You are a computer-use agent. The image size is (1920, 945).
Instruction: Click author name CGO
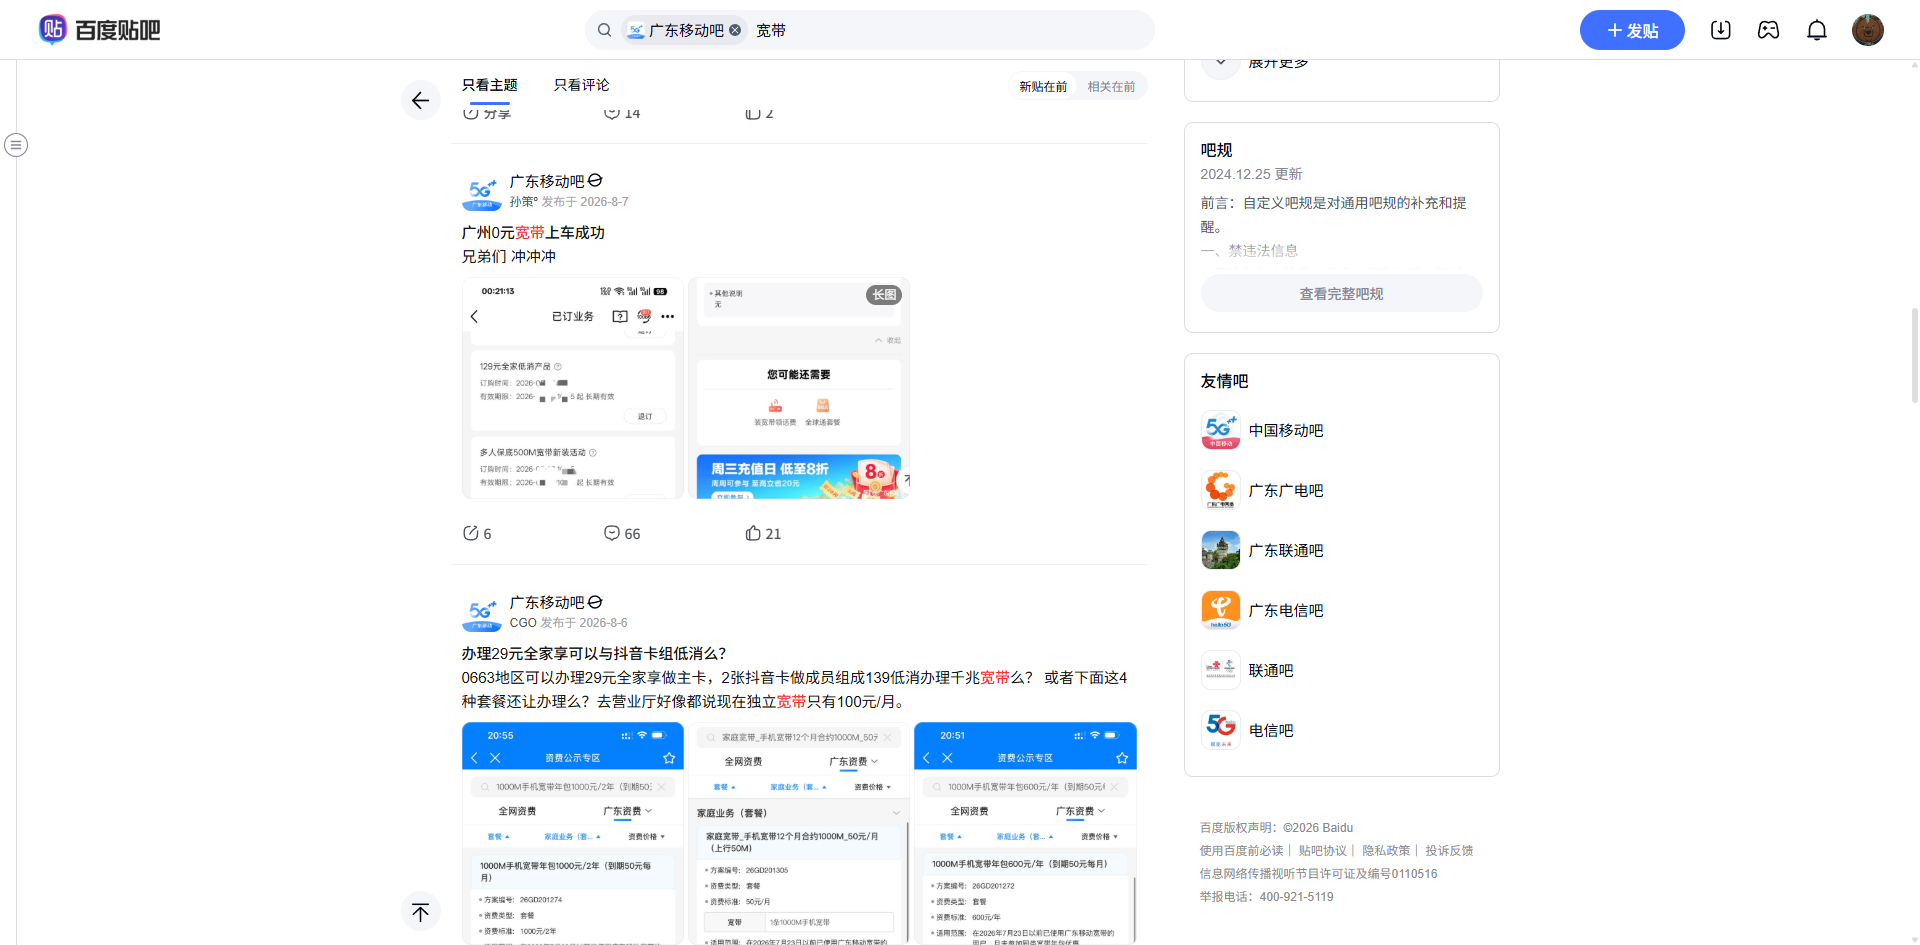(523, 623)
